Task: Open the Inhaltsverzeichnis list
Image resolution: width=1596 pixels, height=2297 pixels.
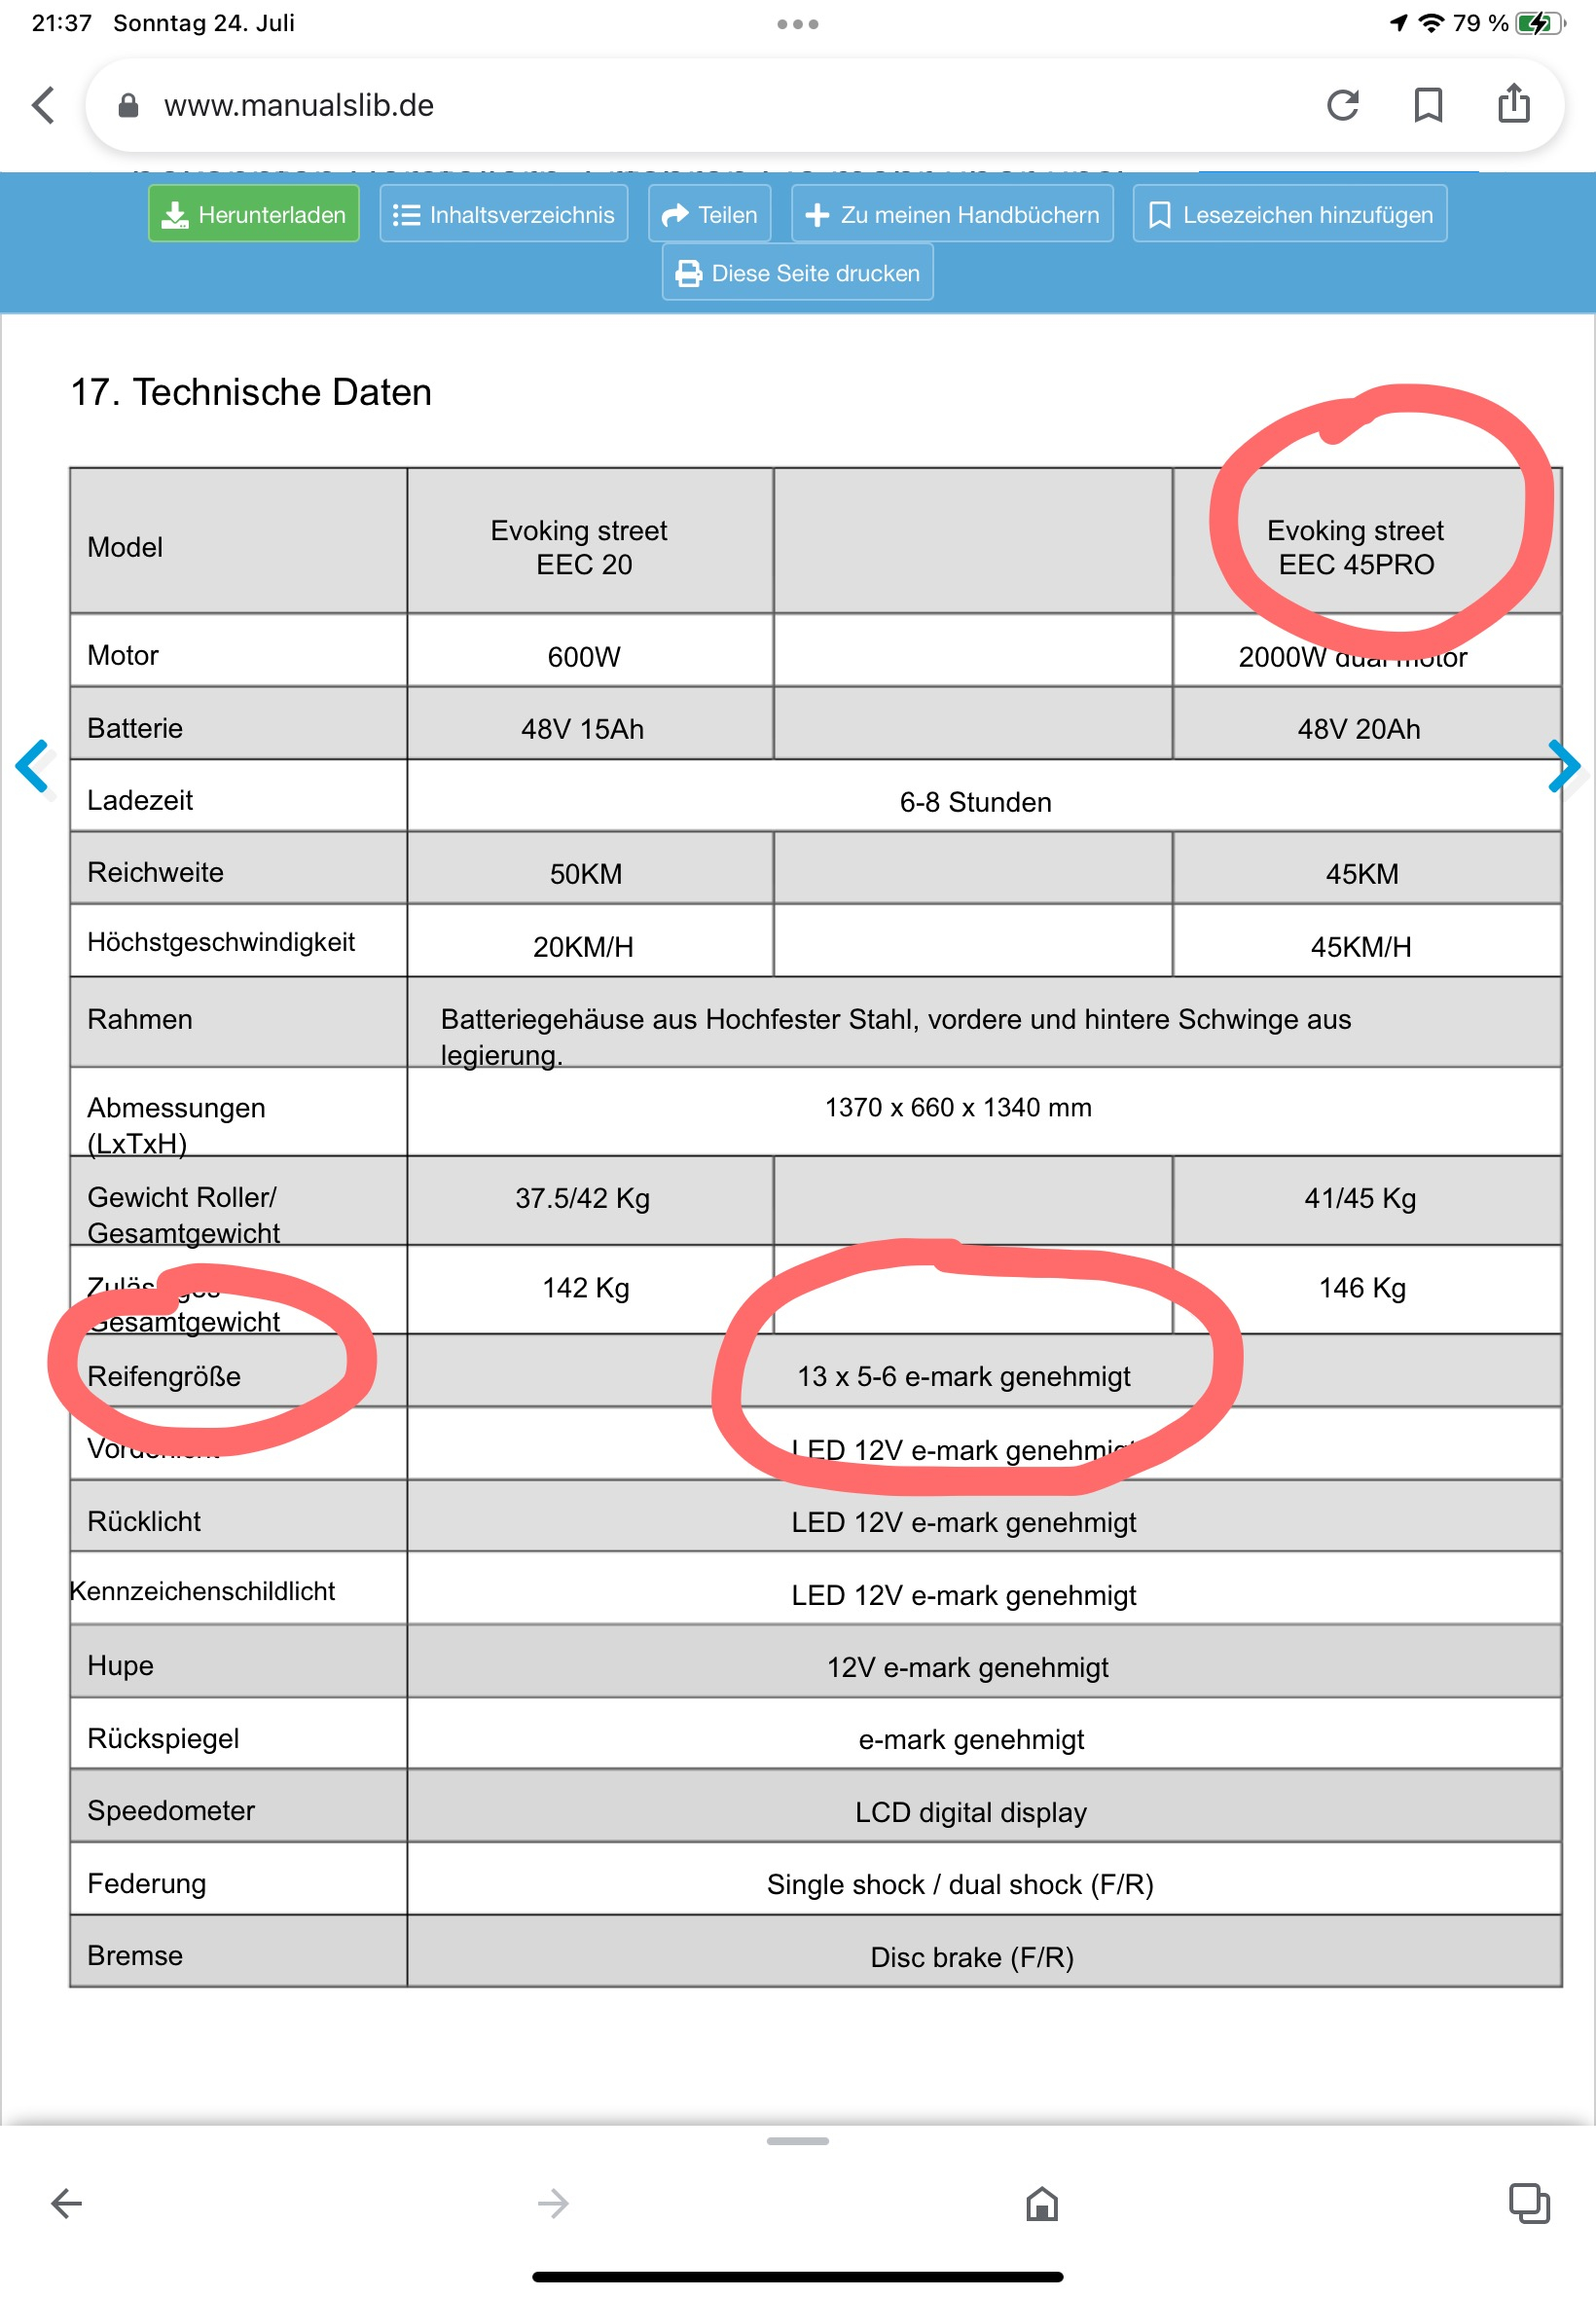Action: 504,214
